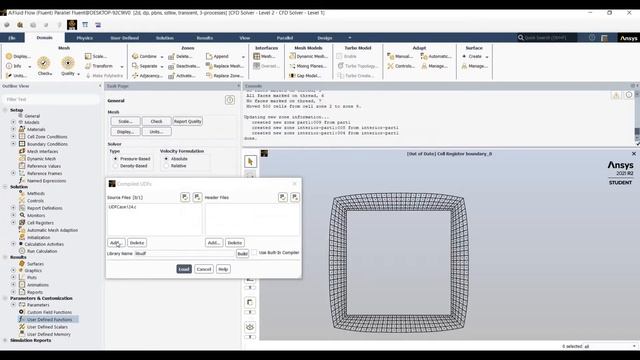This screenshot has height=360, width=640.
Task: Click the Scale mesh ribbon item
Action: click(96, 56)
